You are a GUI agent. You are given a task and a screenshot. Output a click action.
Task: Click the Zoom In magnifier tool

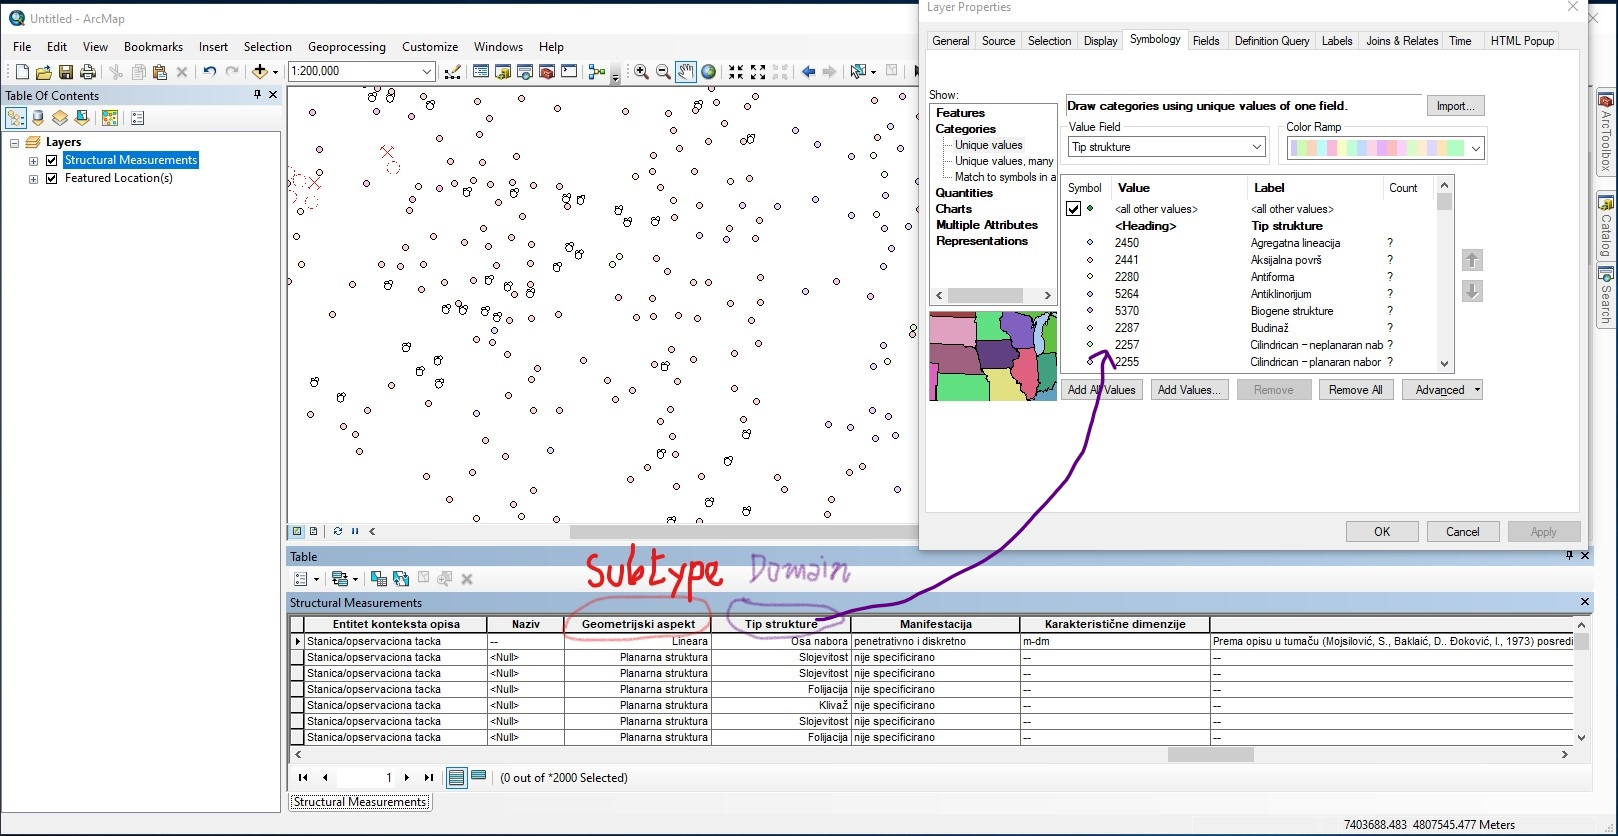[641, 71]
